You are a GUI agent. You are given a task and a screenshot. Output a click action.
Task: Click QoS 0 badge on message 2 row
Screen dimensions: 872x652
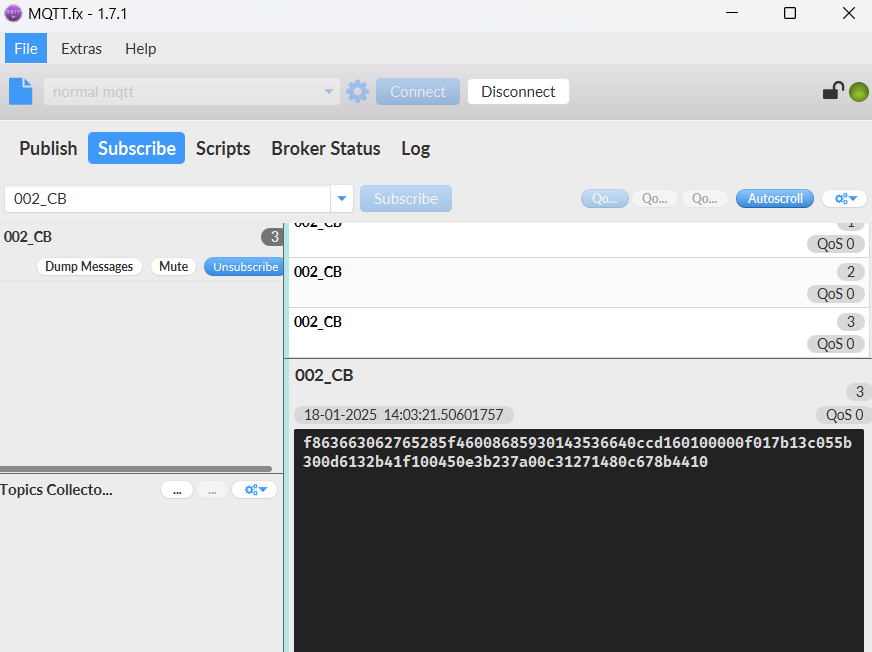point(835,294)
